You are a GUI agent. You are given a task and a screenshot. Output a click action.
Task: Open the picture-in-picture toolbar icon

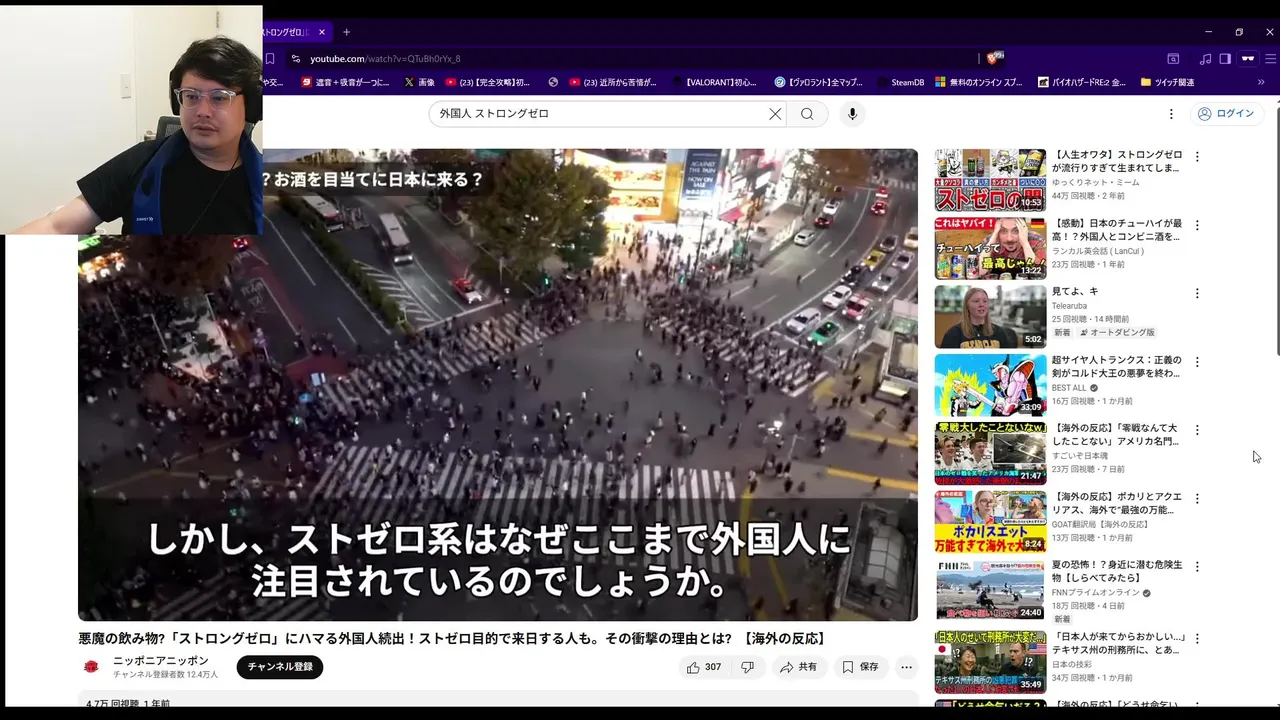tap(1173, 59)
